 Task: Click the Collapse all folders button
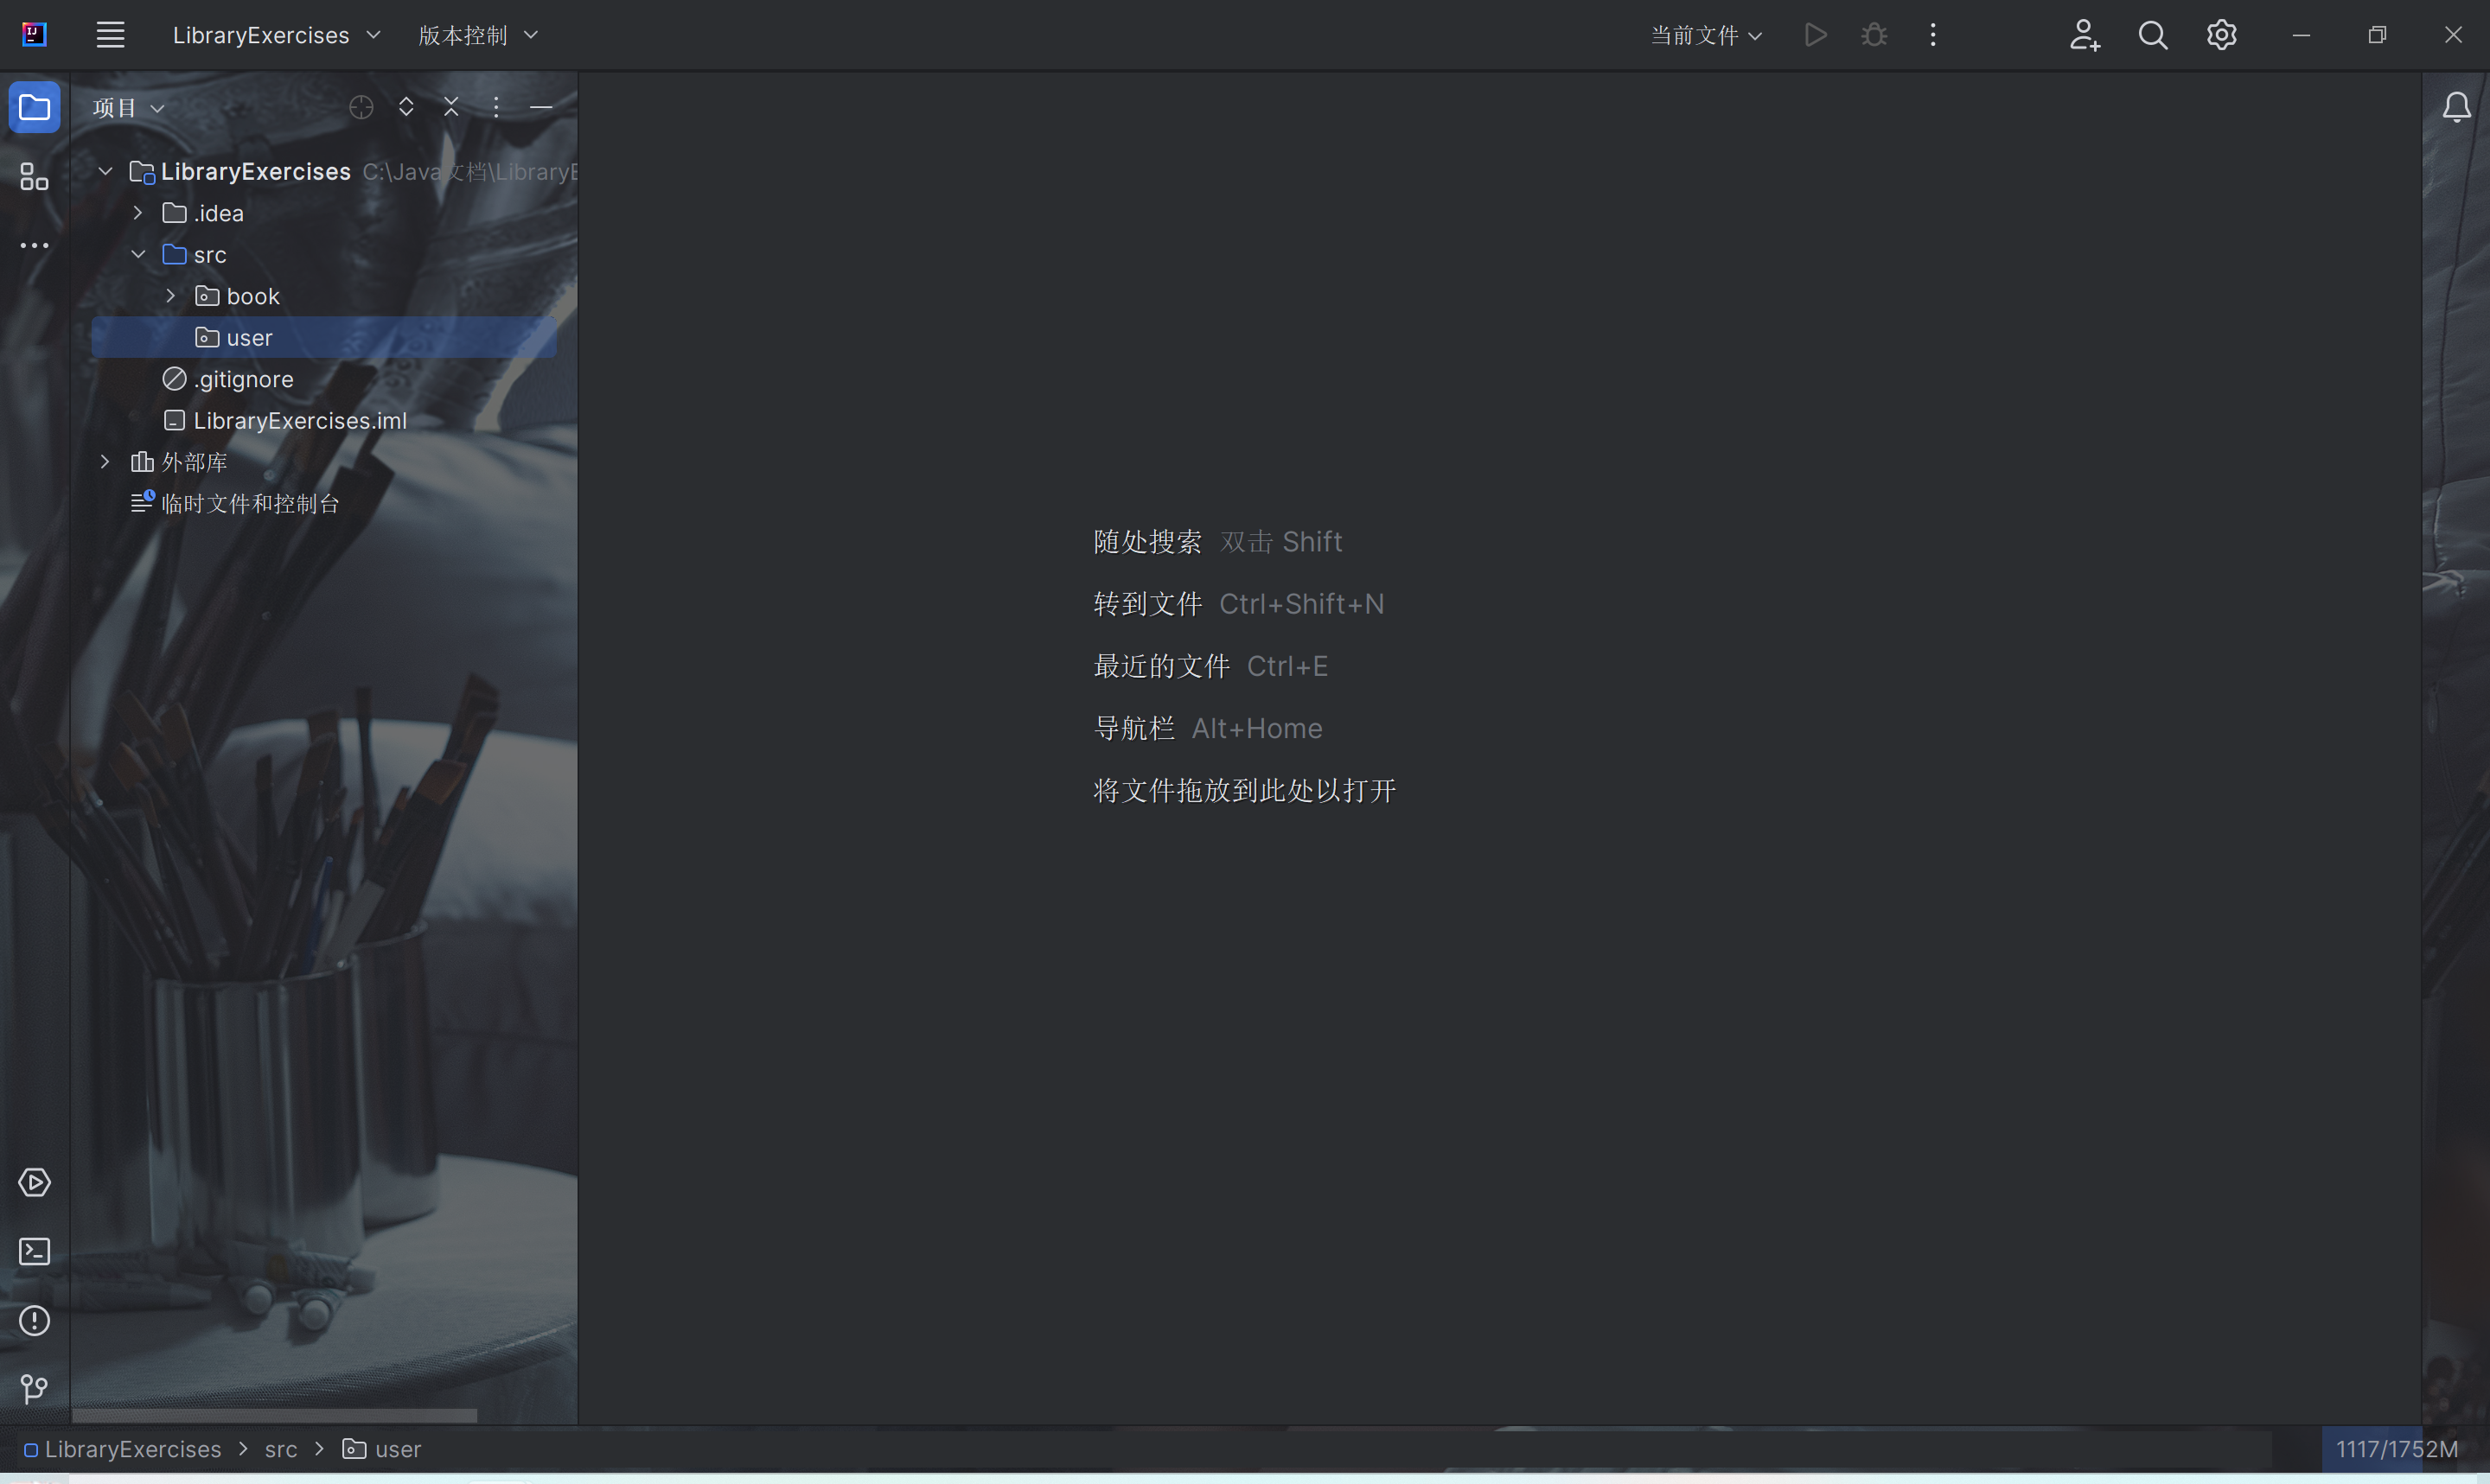click(x=449, y=108)
